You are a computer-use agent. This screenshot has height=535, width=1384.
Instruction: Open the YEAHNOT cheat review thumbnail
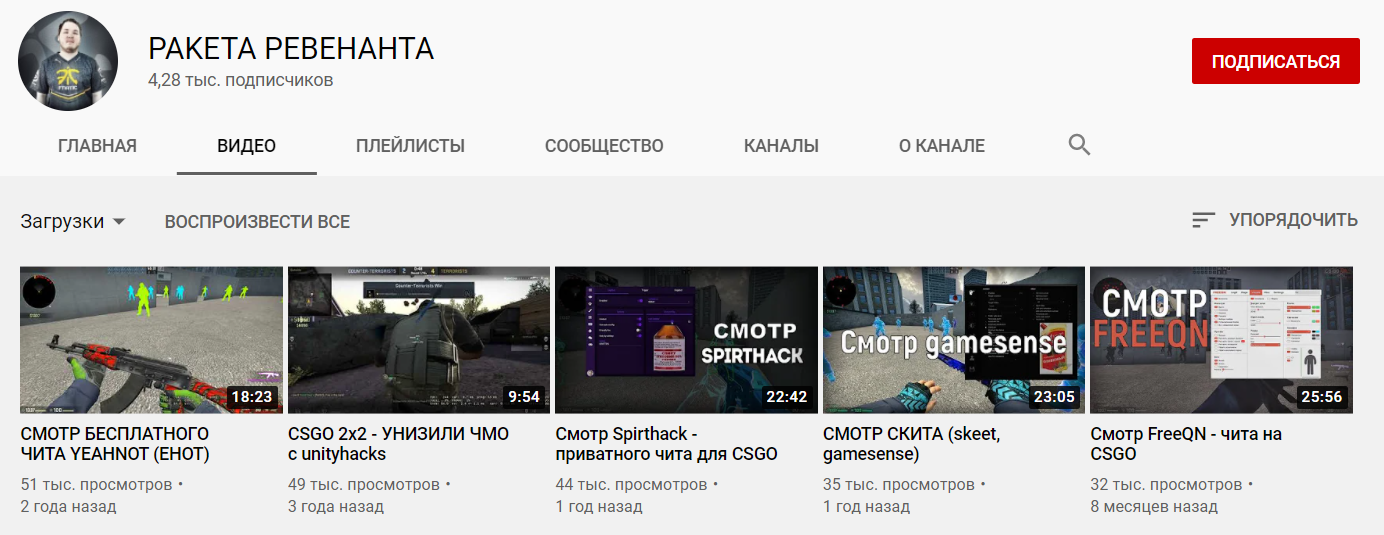pyautogui.click(x=151, y=340)
